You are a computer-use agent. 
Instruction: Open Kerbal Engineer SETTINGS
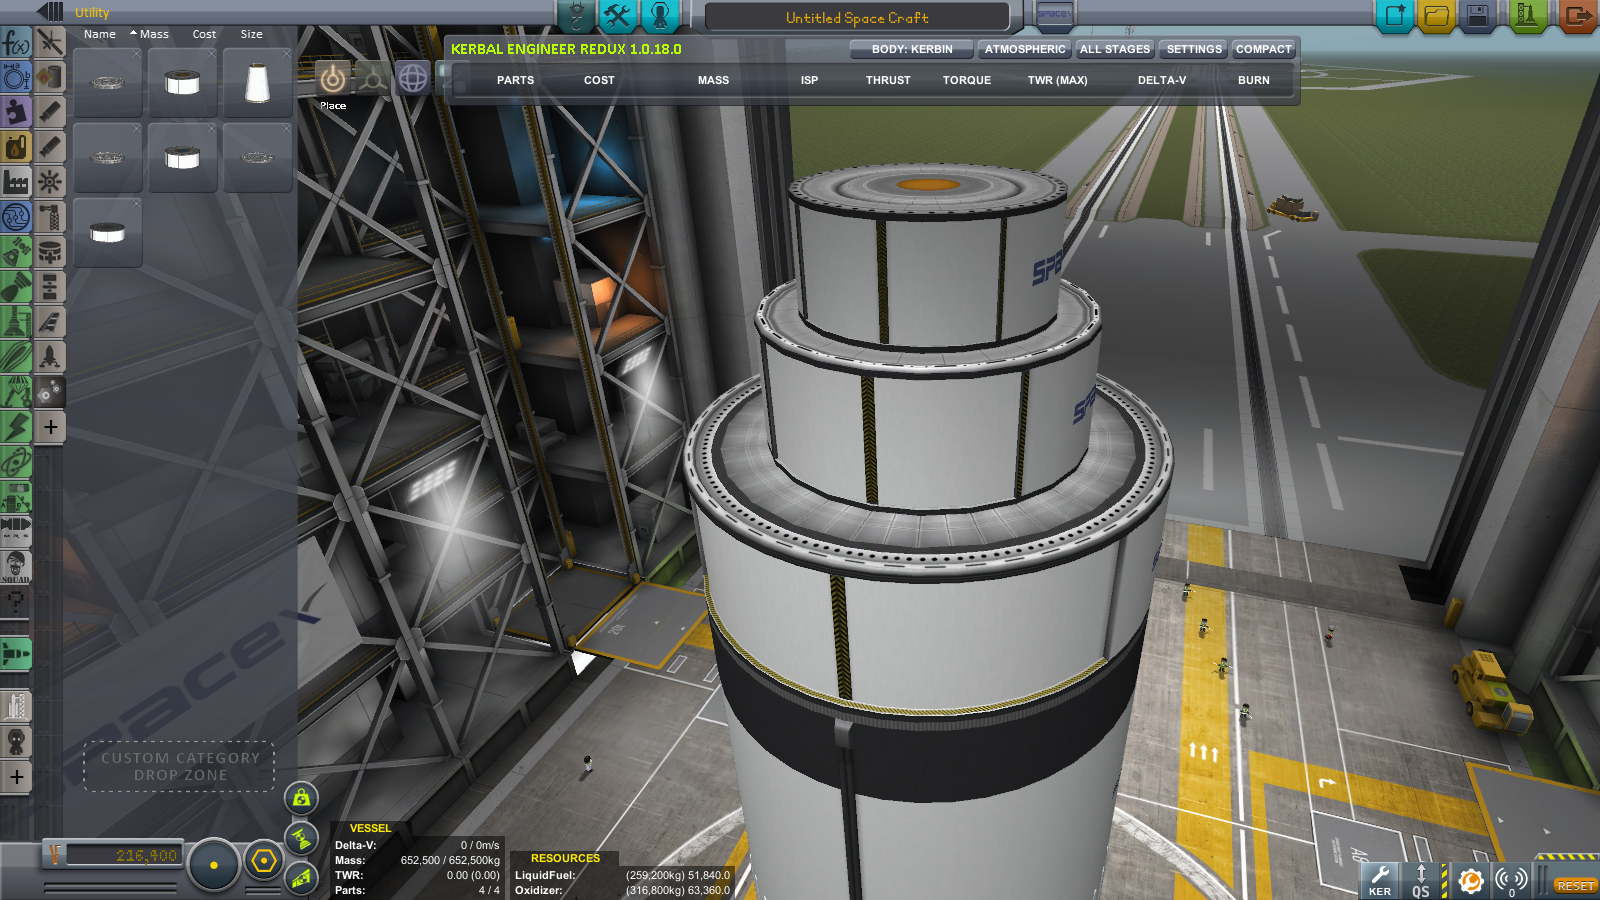coord(1194,49)
